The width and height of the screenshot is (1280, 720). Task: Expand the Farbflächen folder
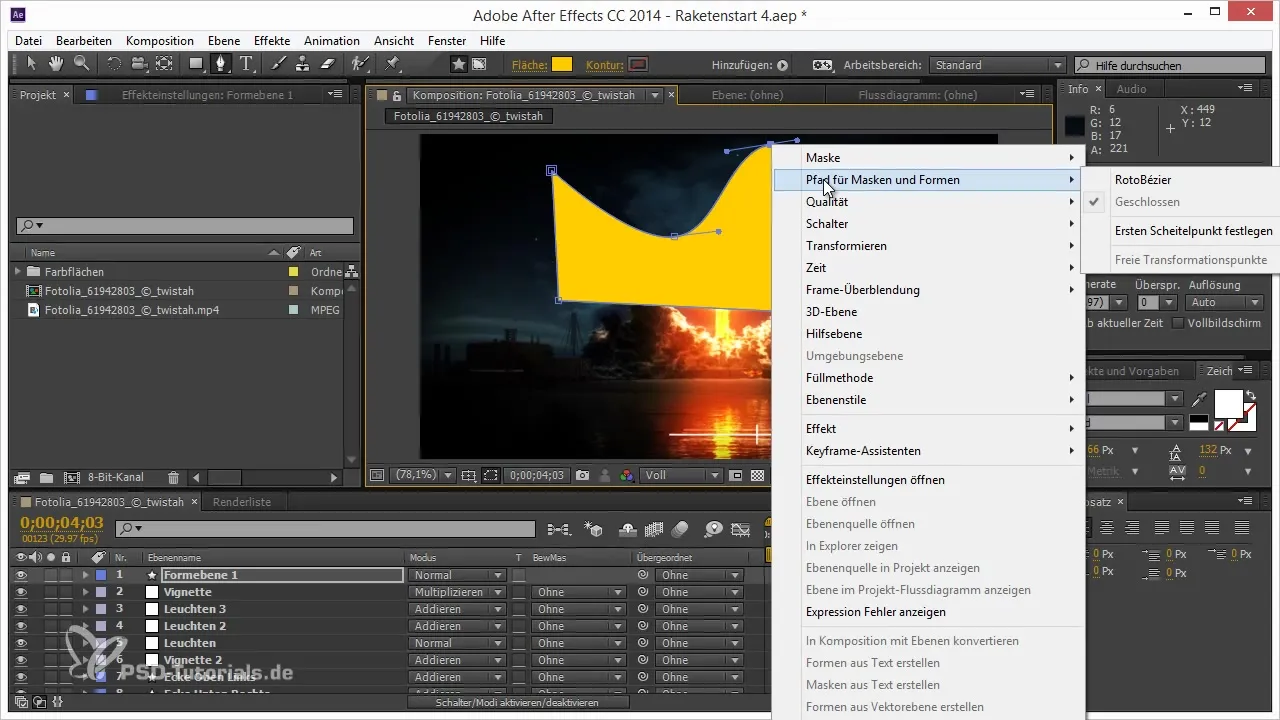(17, 272)
